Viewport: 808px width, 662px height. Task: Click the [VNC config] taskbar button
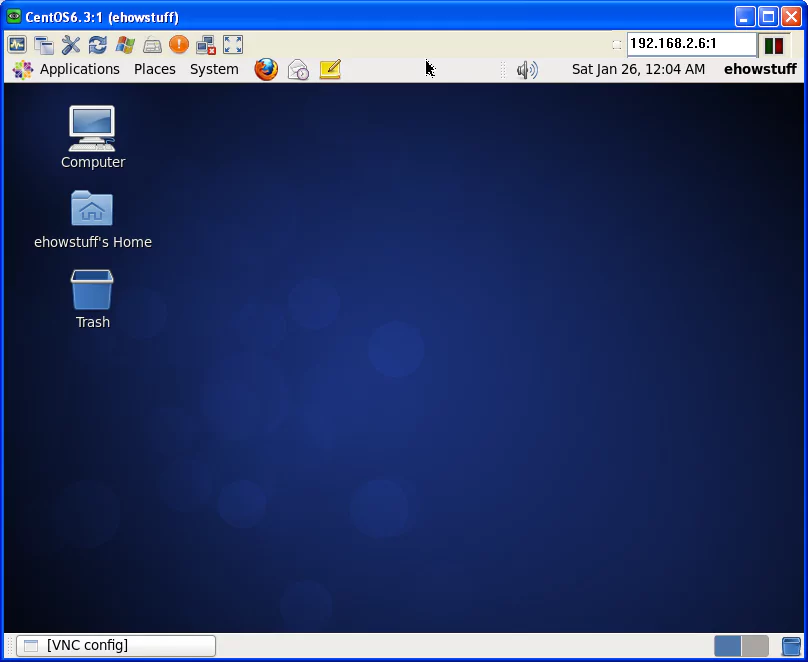click(116, 646)
